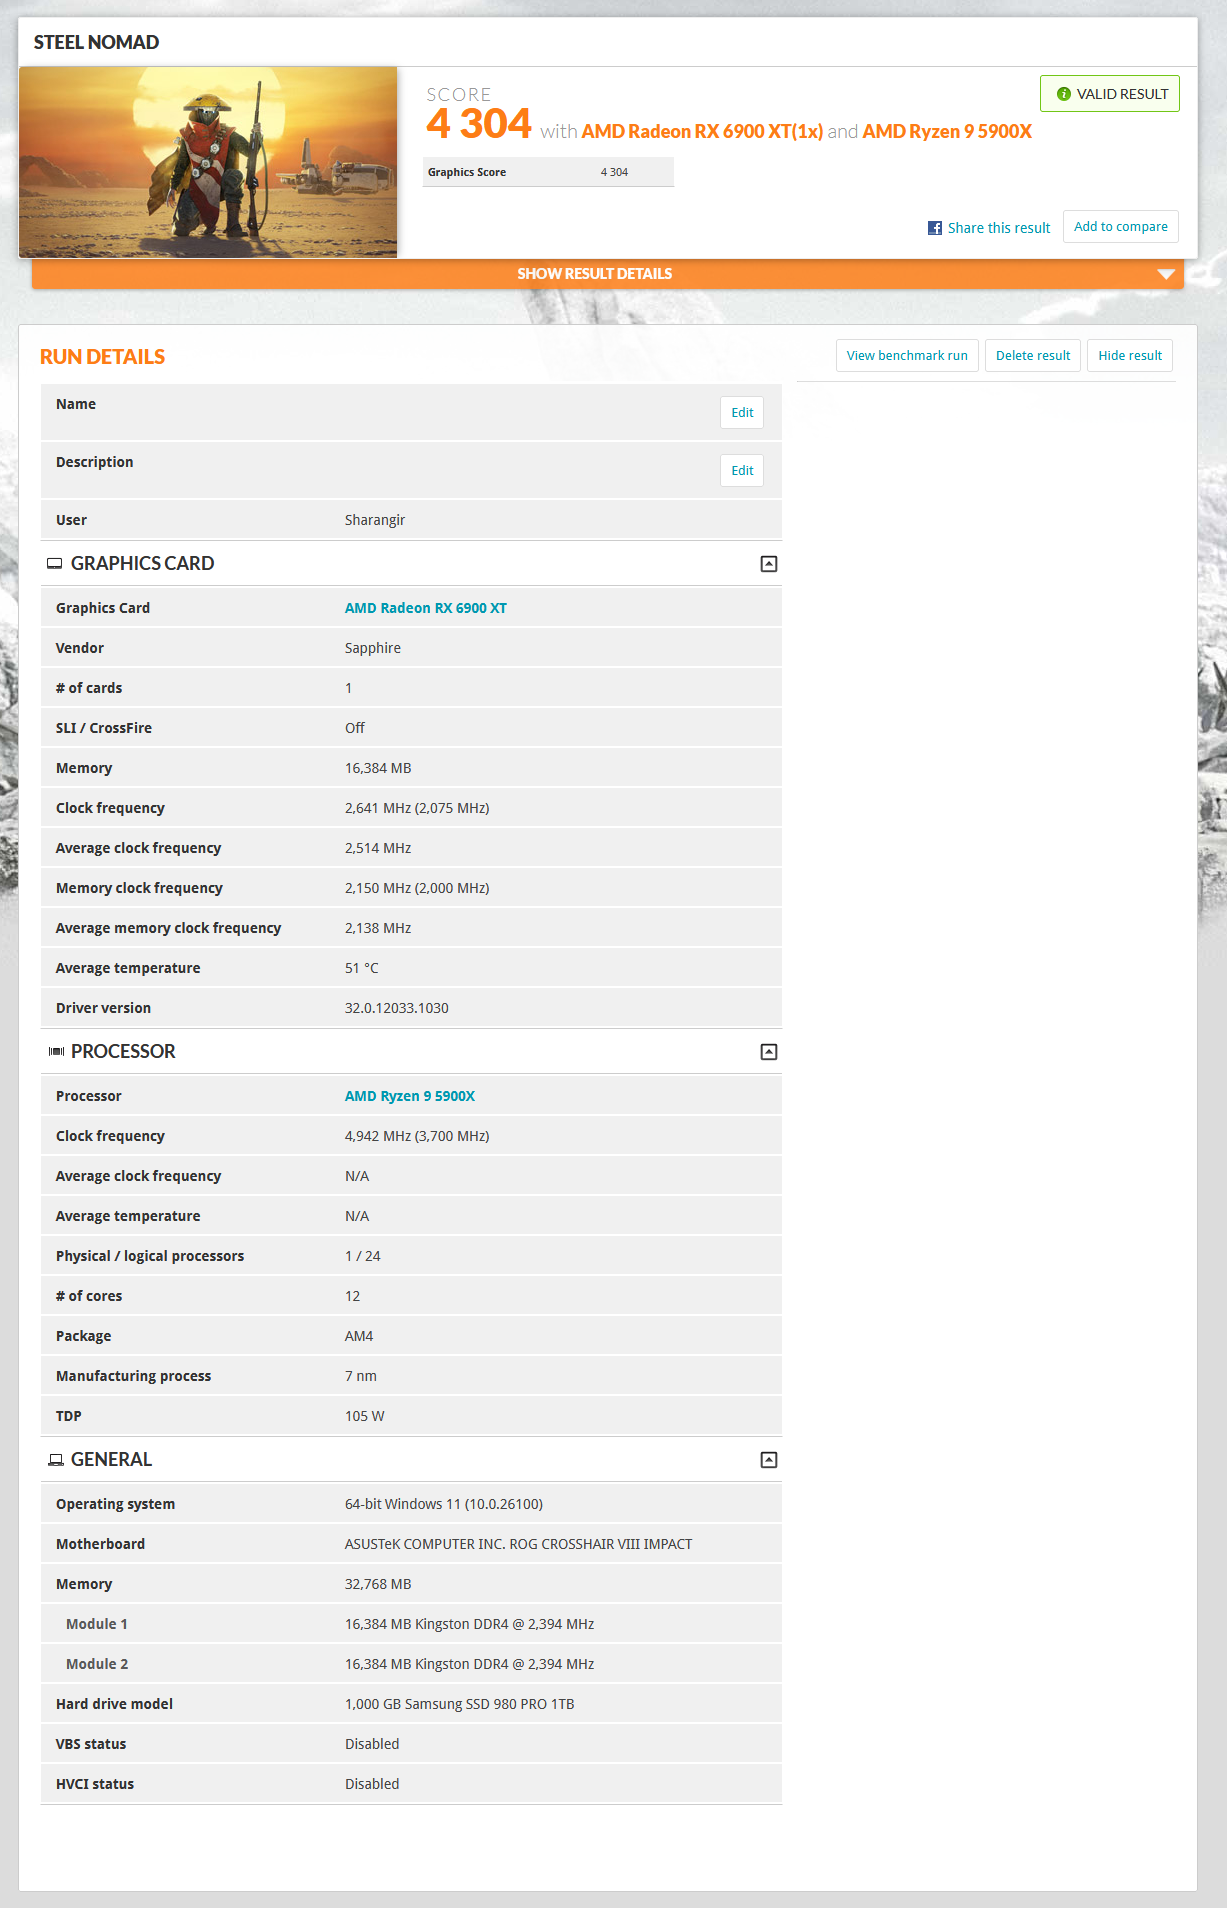
Task: Collapse the Graphics Card section
Action: click(768, 564)
